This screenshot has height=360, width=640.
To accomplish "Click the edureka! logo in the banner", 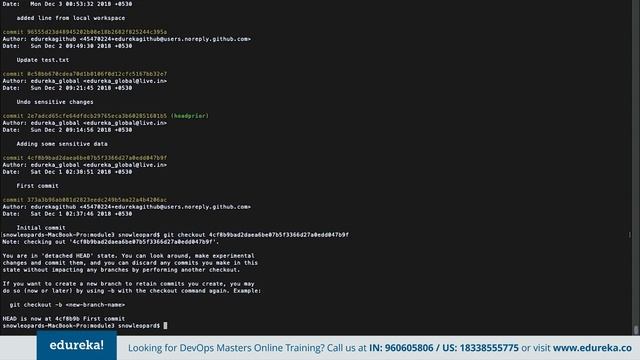I will pos(77,345).
